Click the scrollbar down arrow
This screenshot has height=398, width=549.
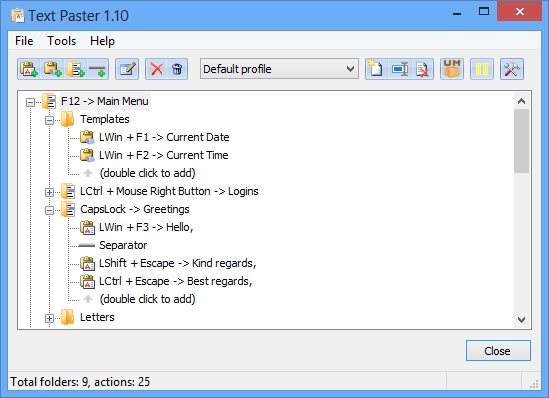tap(521, 320)
